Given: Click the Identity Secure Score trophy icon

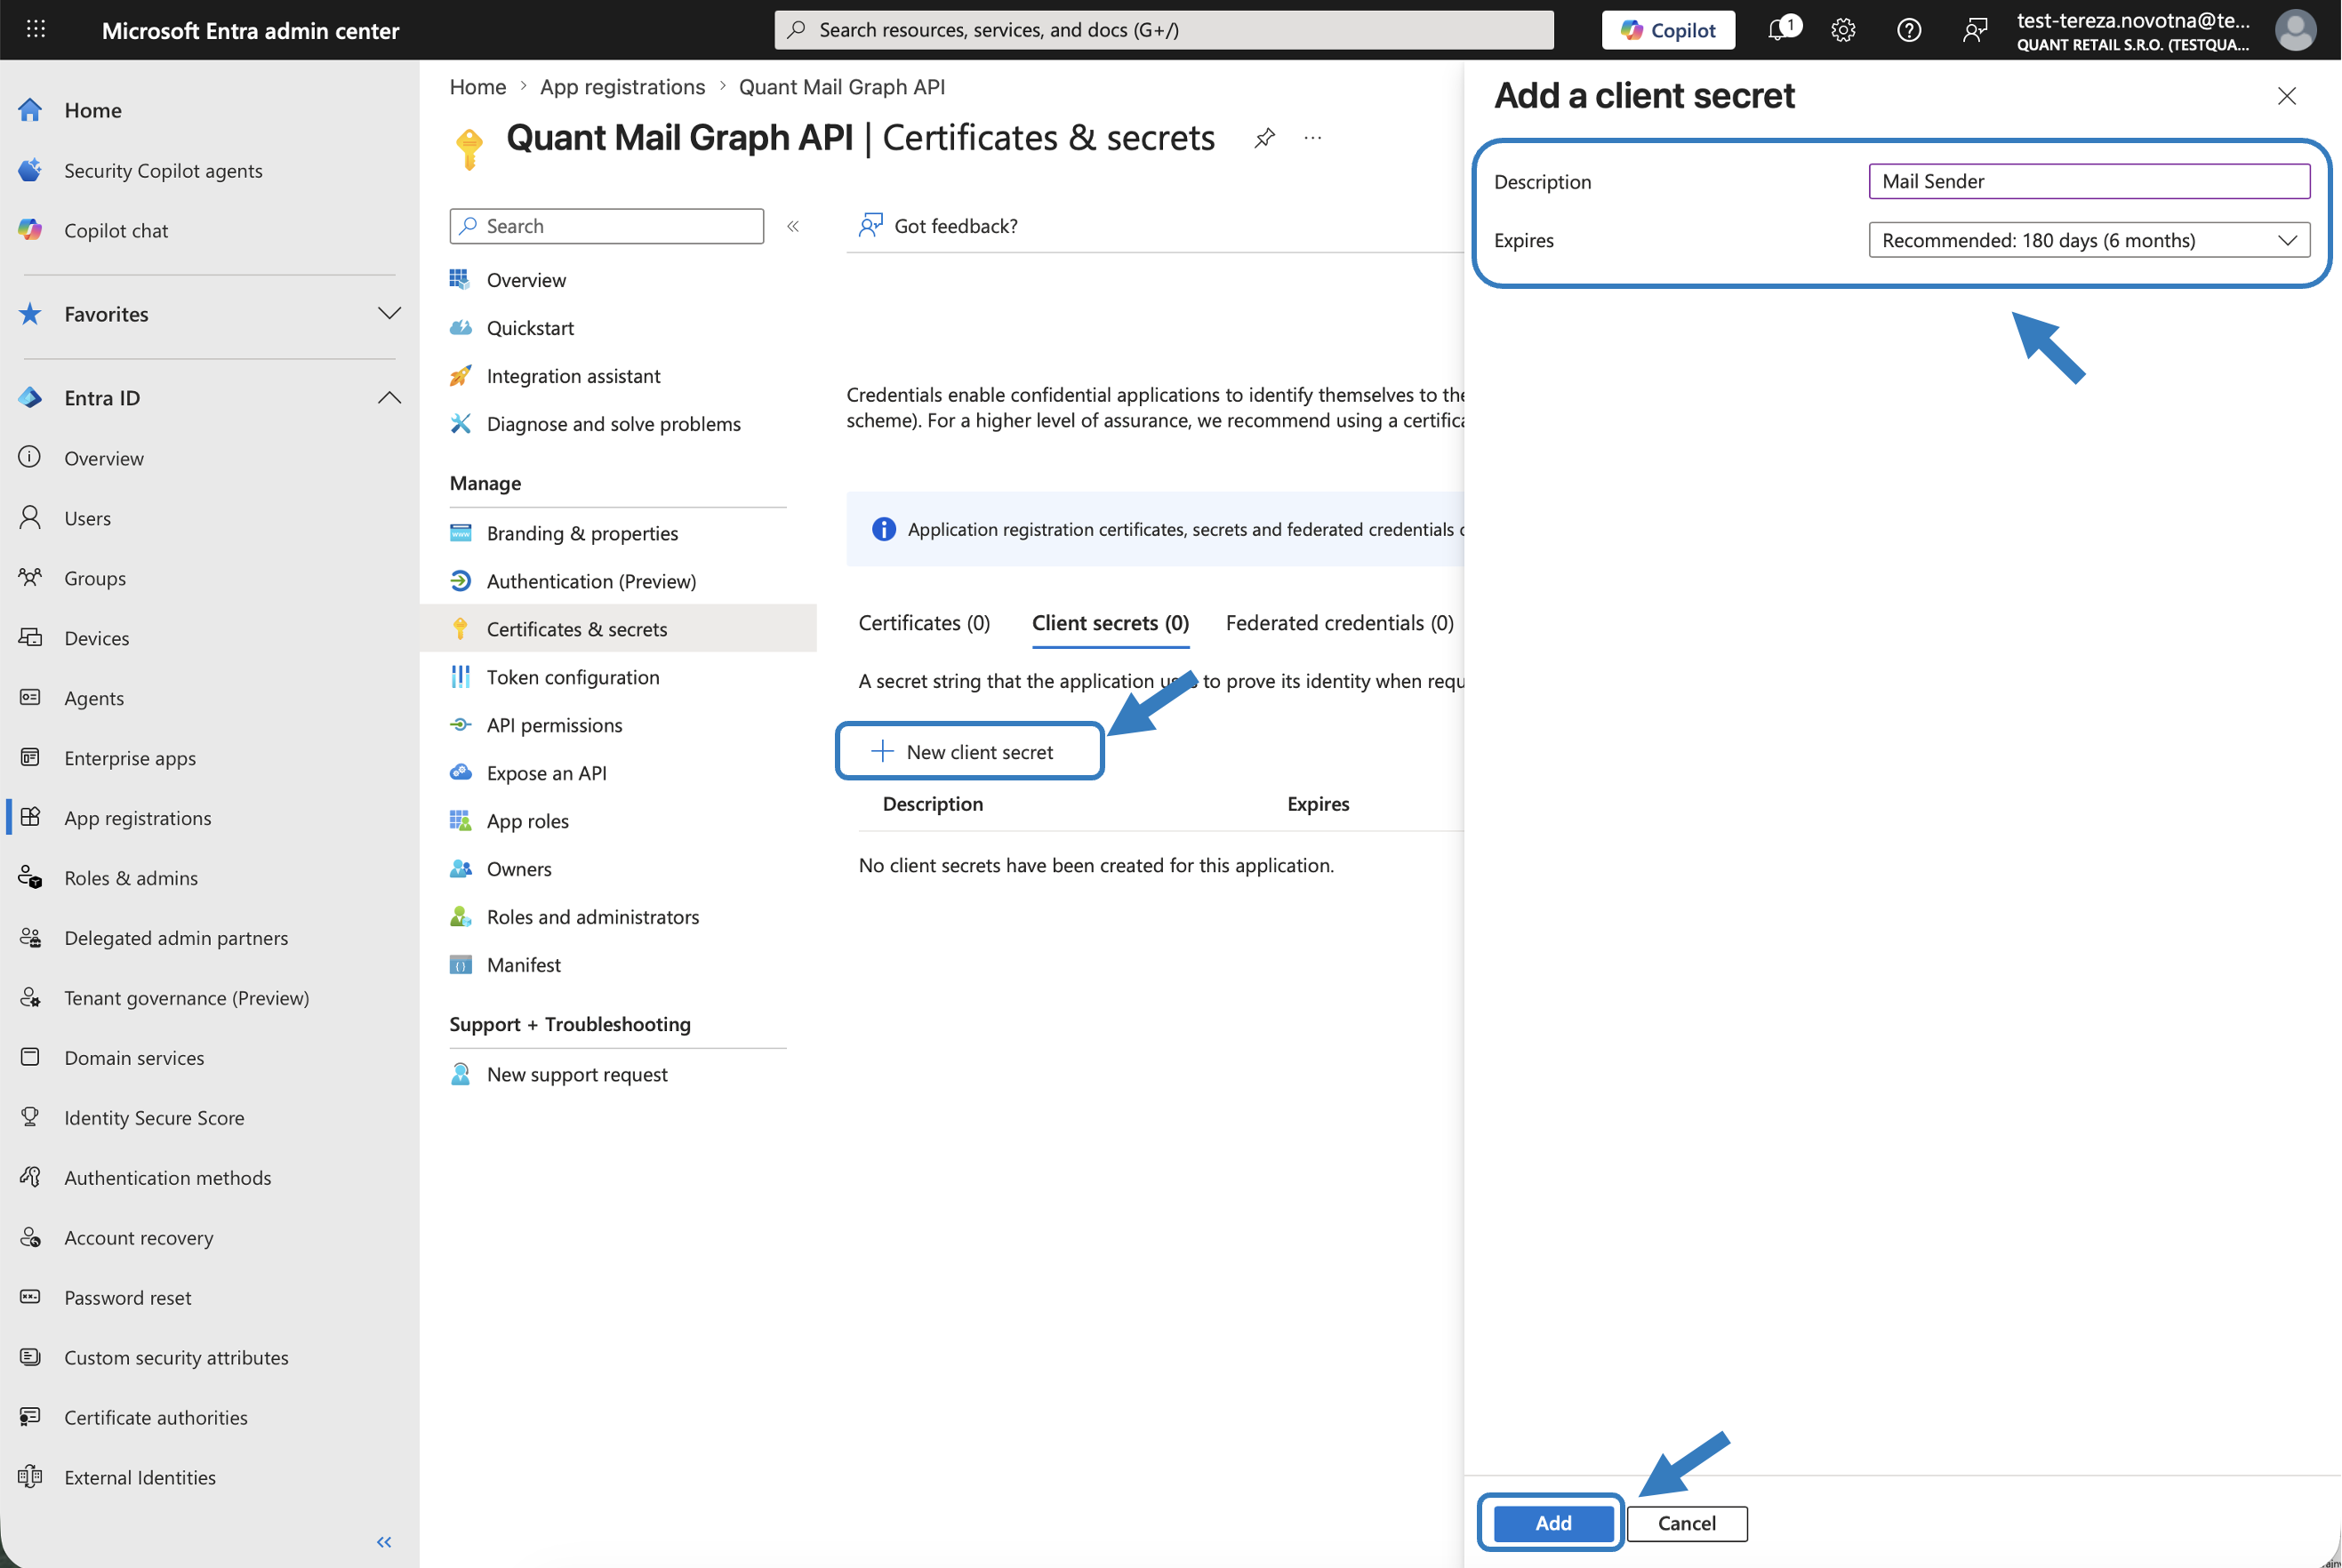Looking at the screenshot, I should [x=30, y=1118].
